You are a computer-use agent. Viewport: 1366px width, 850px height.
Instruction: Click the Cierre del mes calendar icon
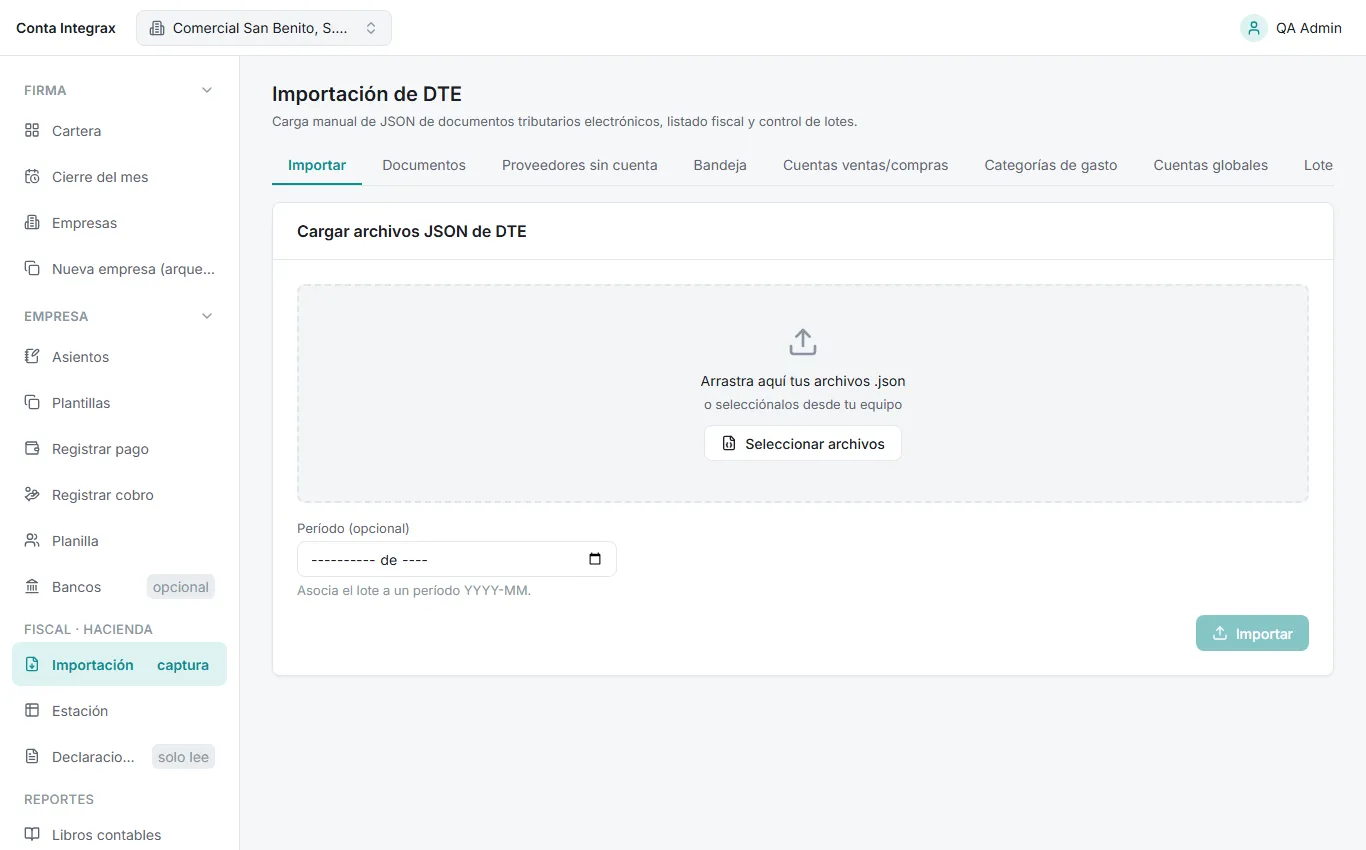pyautogui.click(x=32, y=177)
